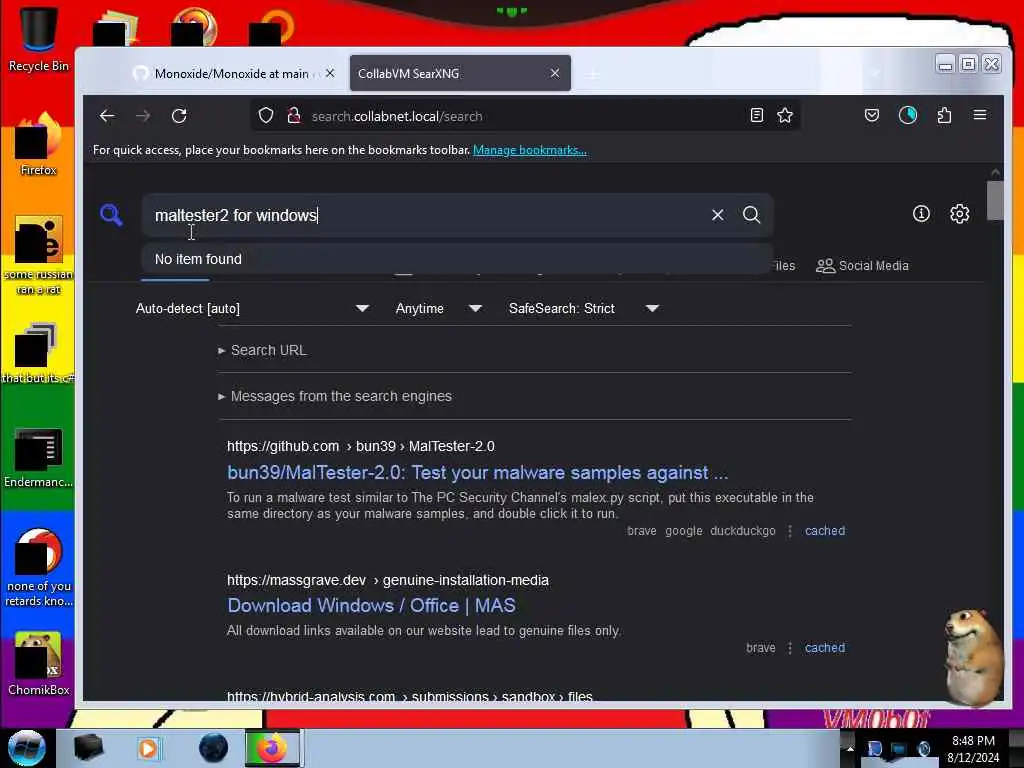Open a new tab with the plus button
This screenshot has width=1024, height=768.
pos(592,74)
